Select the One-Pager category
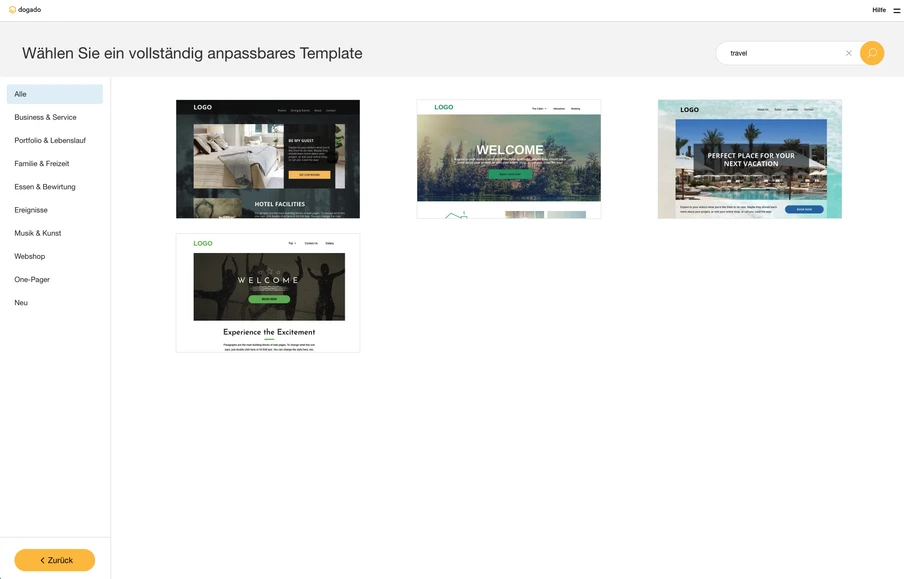The image size is (904, 579). point(32,279)
